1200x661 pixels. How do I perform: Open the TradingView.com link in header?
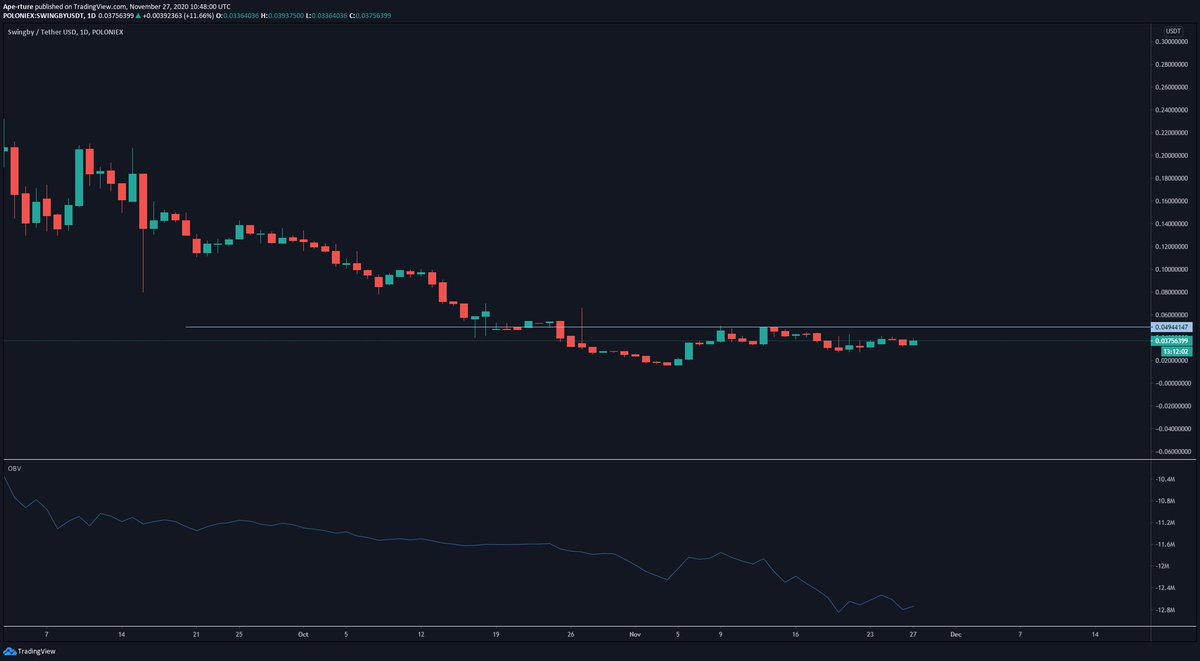point(99,7)
